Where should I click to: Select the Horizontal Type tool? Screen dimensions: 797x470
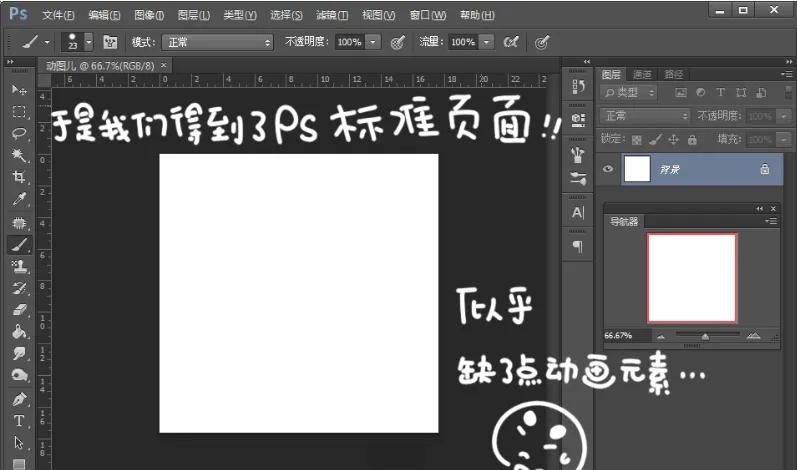pos(19,421)
